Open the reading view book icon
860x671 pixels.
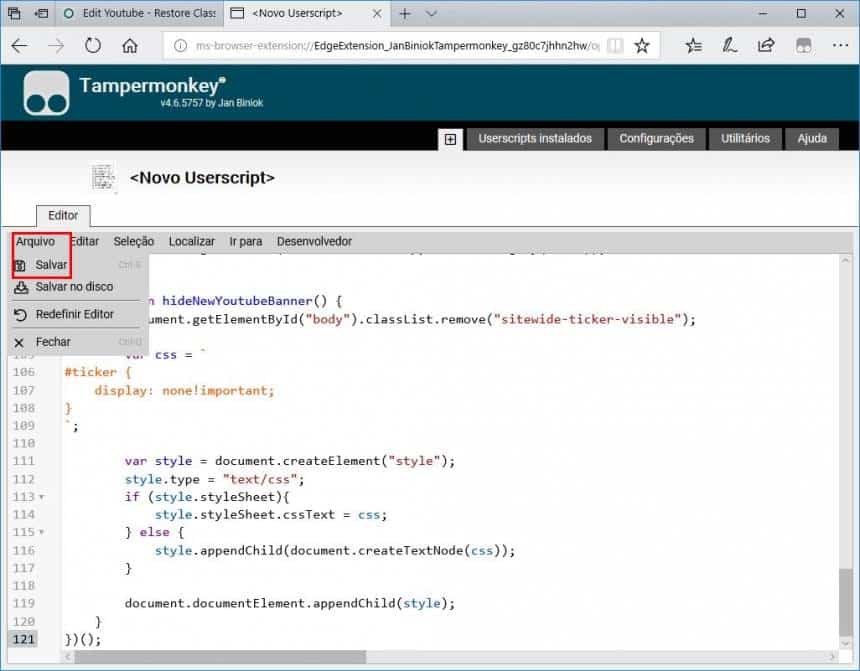[x=615, y=46]
